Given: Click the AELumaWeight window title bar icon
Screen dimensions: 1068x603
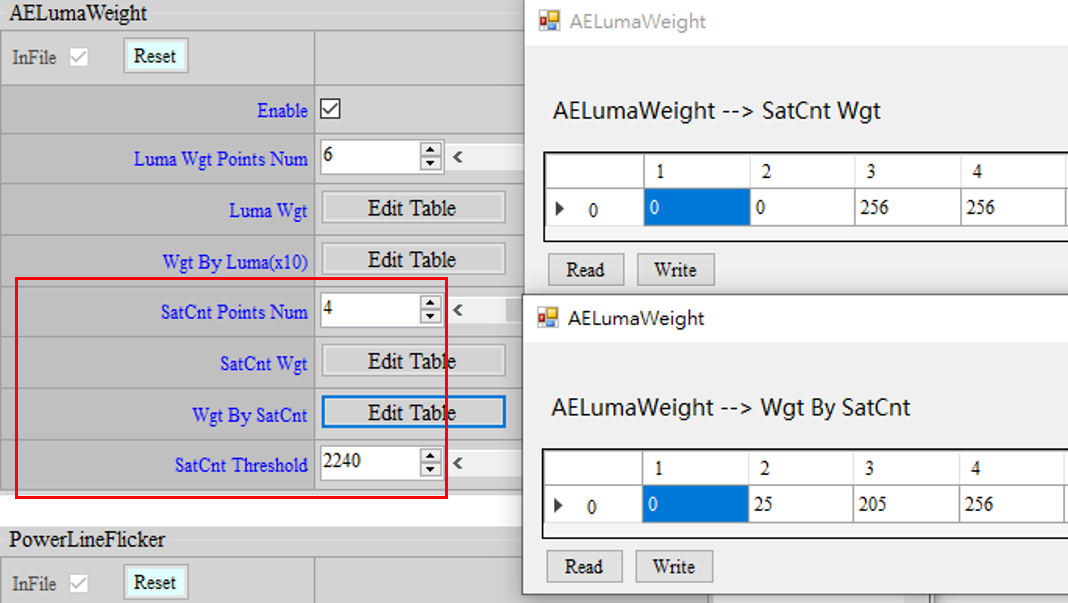Looking at the screenshot, I should point(548,20).
